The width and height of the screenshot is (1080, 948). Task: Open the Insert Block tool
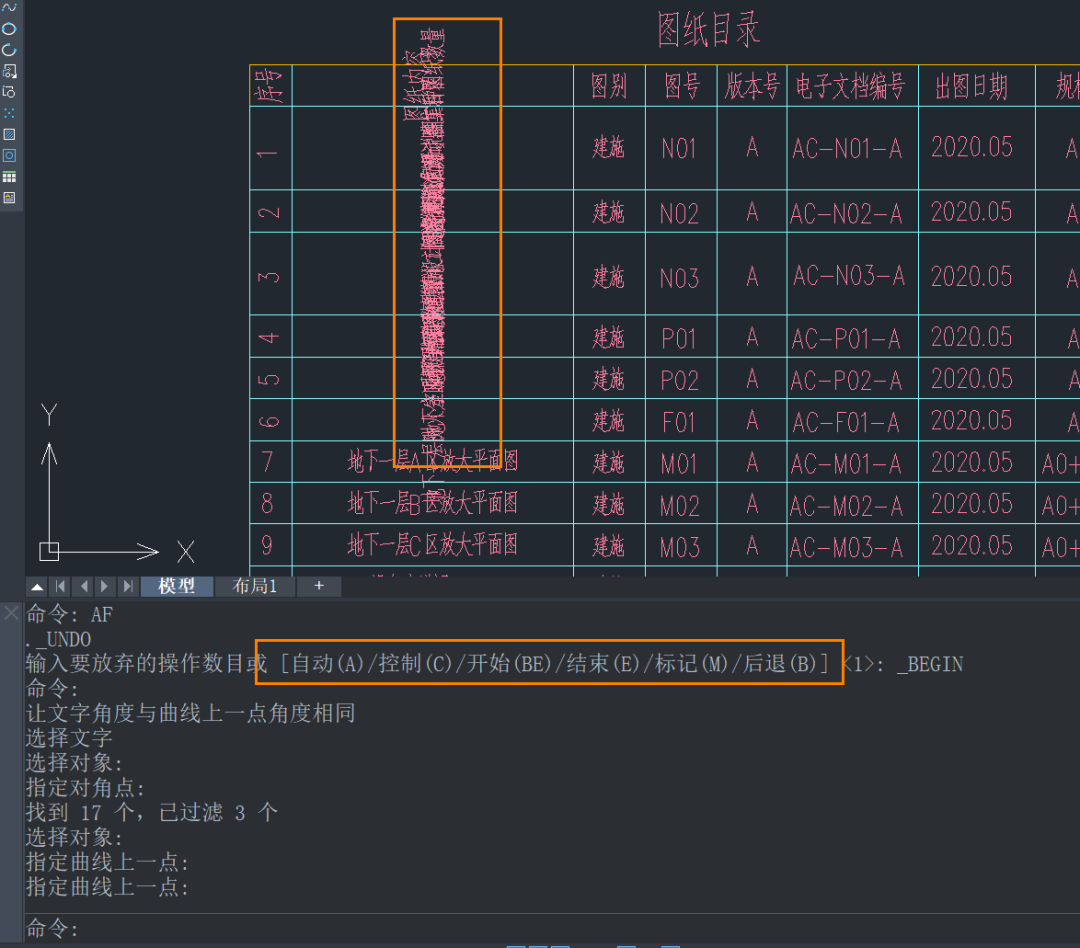10,71
